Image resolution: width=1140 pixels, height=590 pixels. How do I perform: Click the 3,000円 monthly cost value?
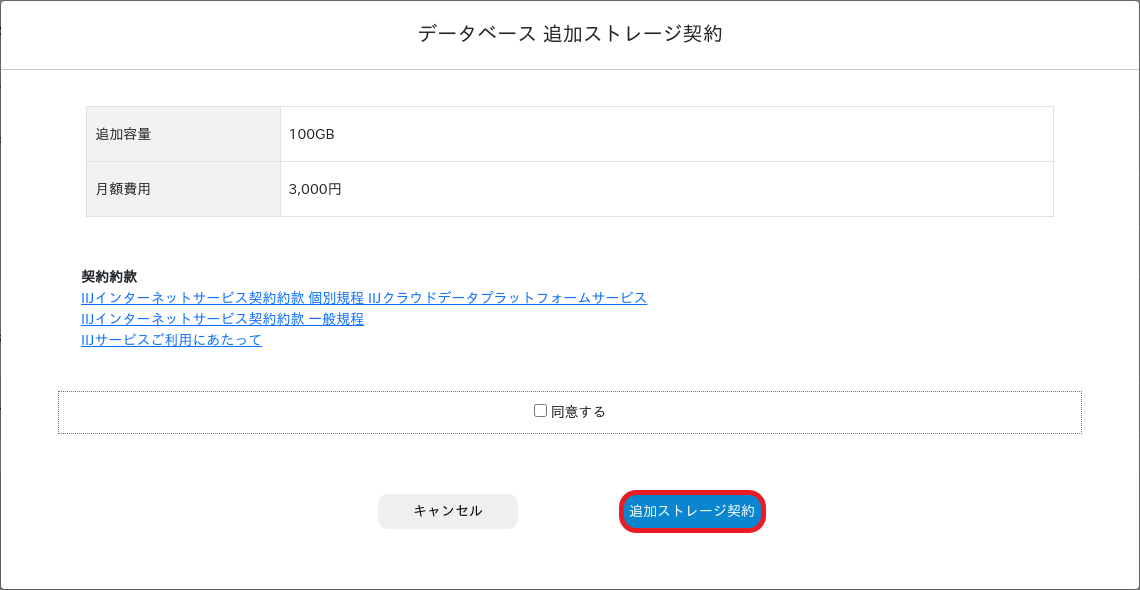click(x=315, y=190)
